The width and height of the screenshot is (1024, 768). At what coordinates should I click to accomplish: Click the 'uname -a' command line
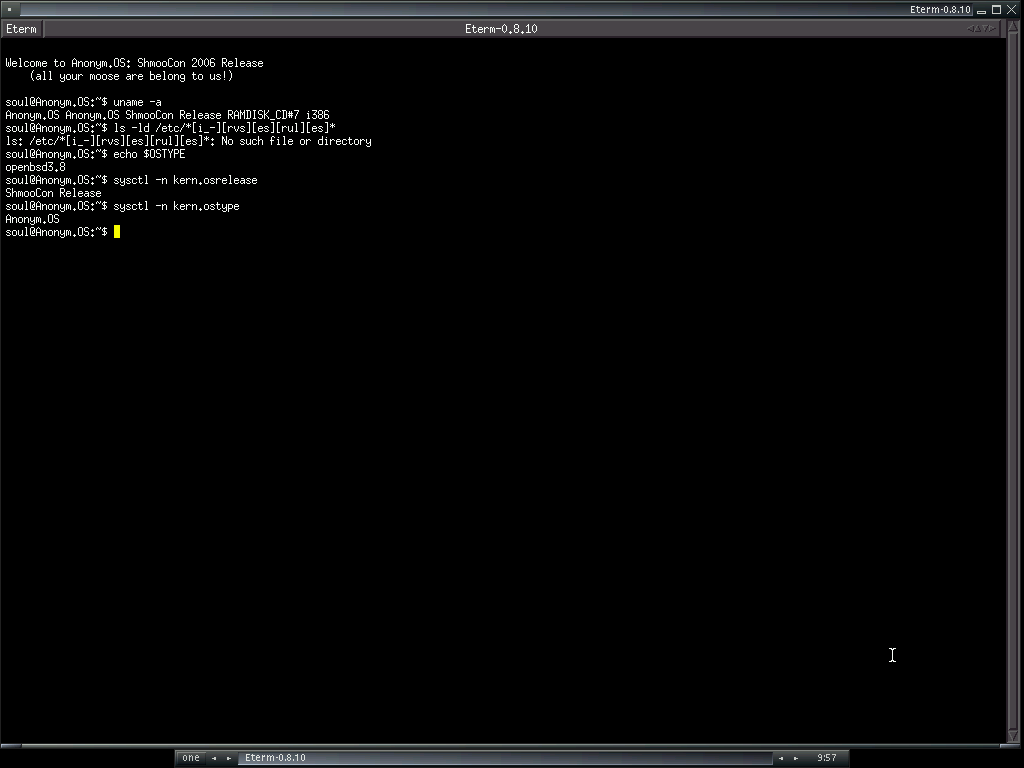pyautogui.click(x=84, y=103)
